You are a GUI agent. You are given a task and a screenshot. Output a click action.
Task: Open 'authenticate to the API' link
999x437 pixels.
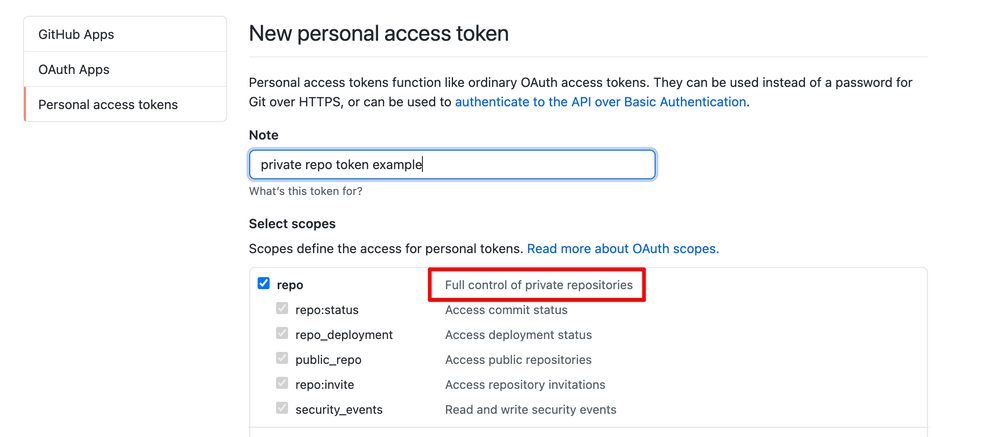600,102
